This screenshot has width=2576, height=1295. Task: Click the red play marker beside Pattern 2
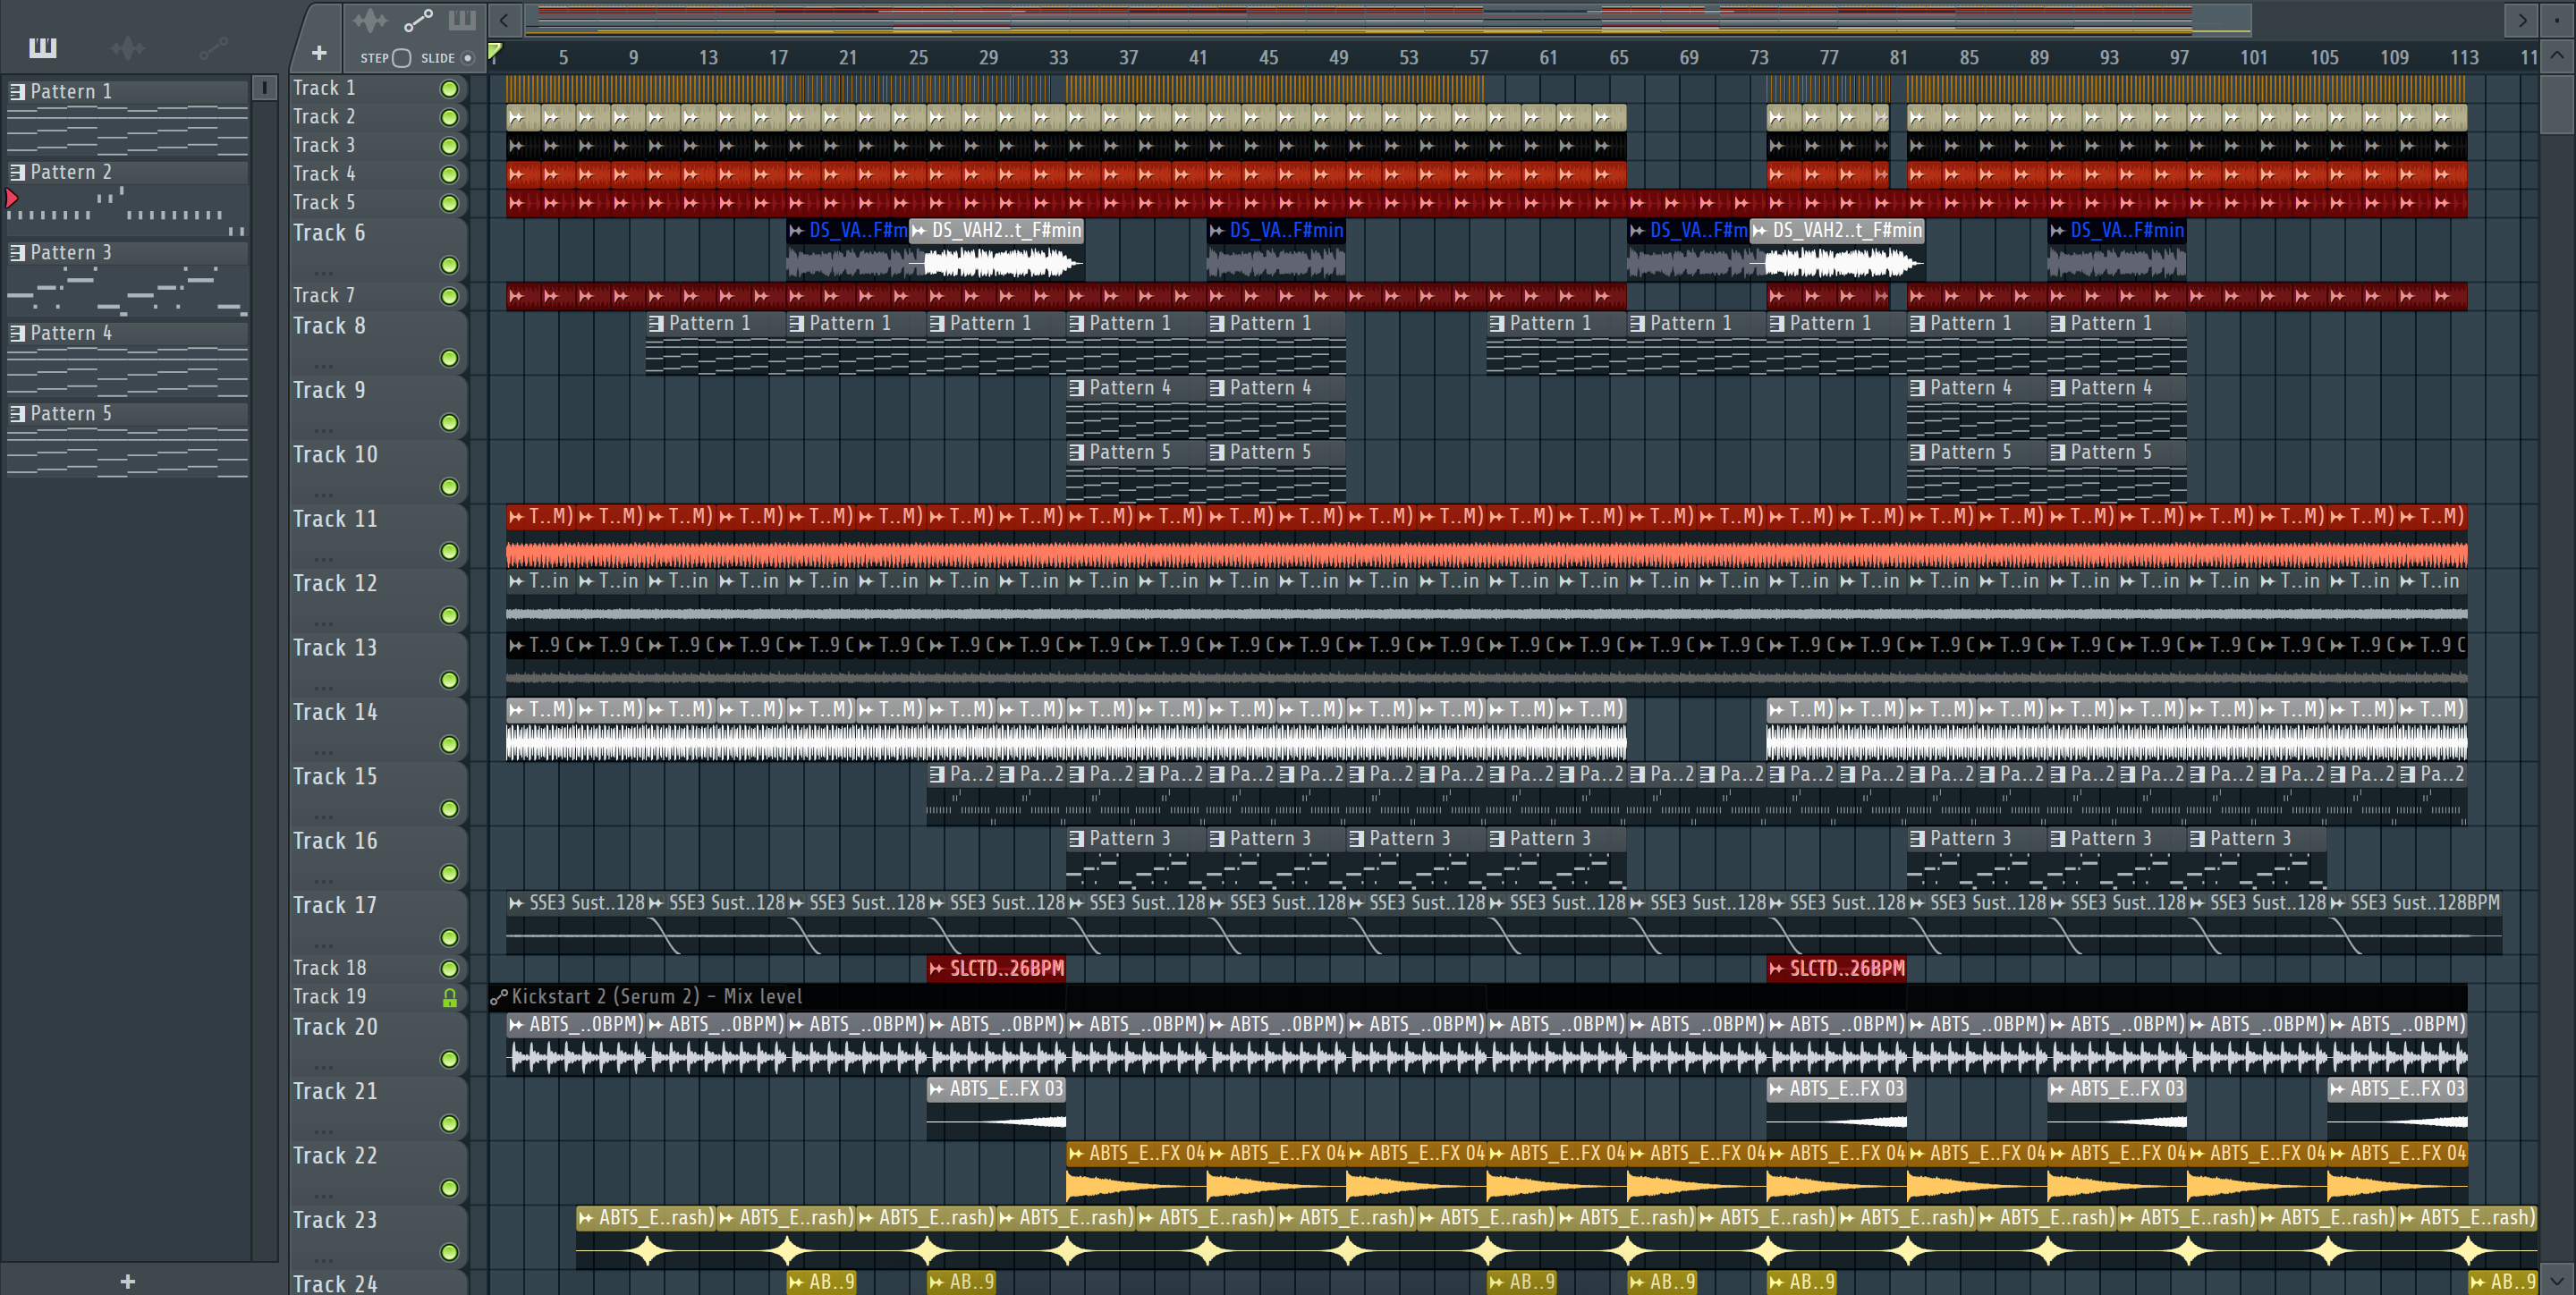tap(11, 198)
